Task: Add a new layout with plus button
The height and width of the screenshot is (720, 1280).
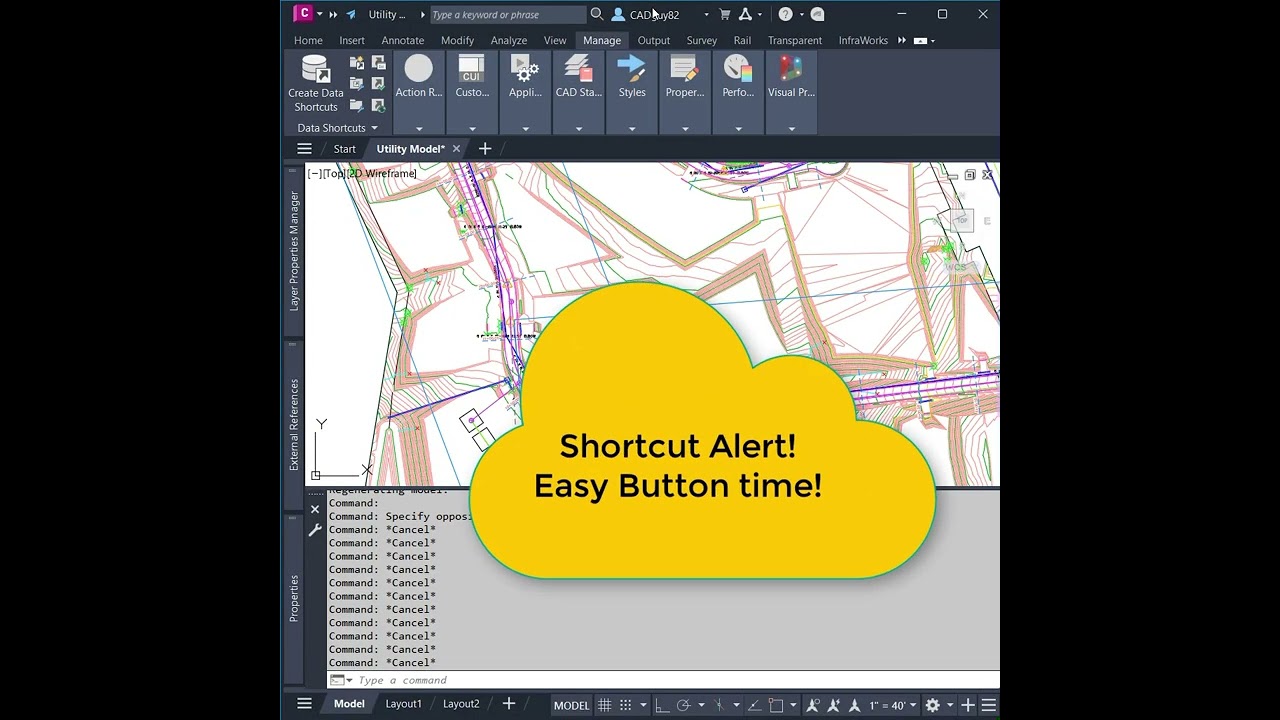Action: pos(509,704)
